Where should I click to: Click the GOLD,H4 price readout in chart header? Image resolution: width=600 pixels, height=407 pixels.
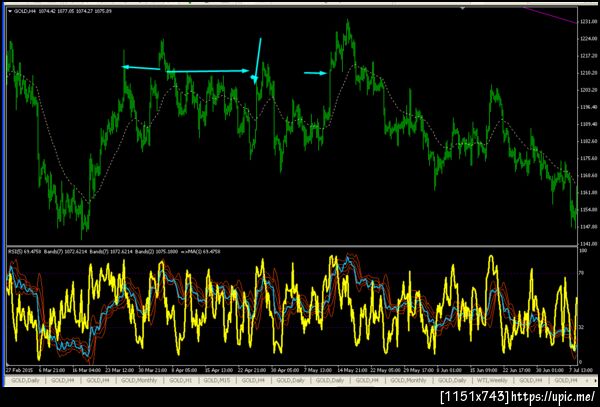(63, 11)
